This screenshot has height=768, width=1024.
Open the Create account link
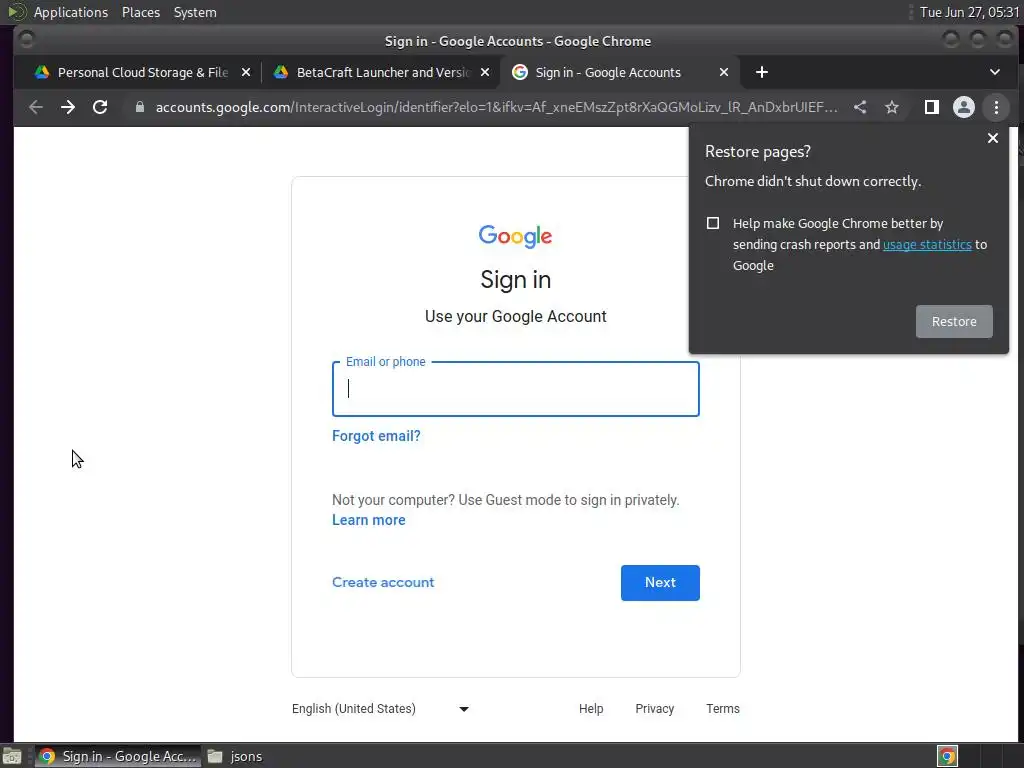[383, 582]
